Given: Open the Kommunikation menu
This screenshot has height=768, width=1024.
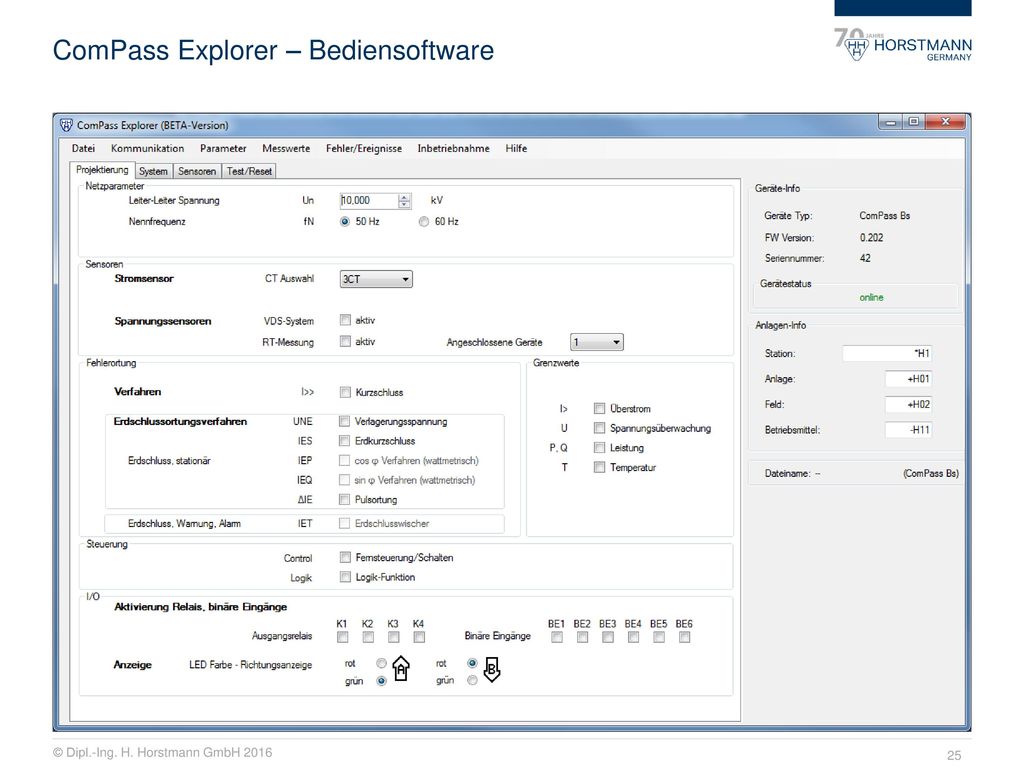Looking at the screenshot, I should pyautogui.click(x=148, y=148).
